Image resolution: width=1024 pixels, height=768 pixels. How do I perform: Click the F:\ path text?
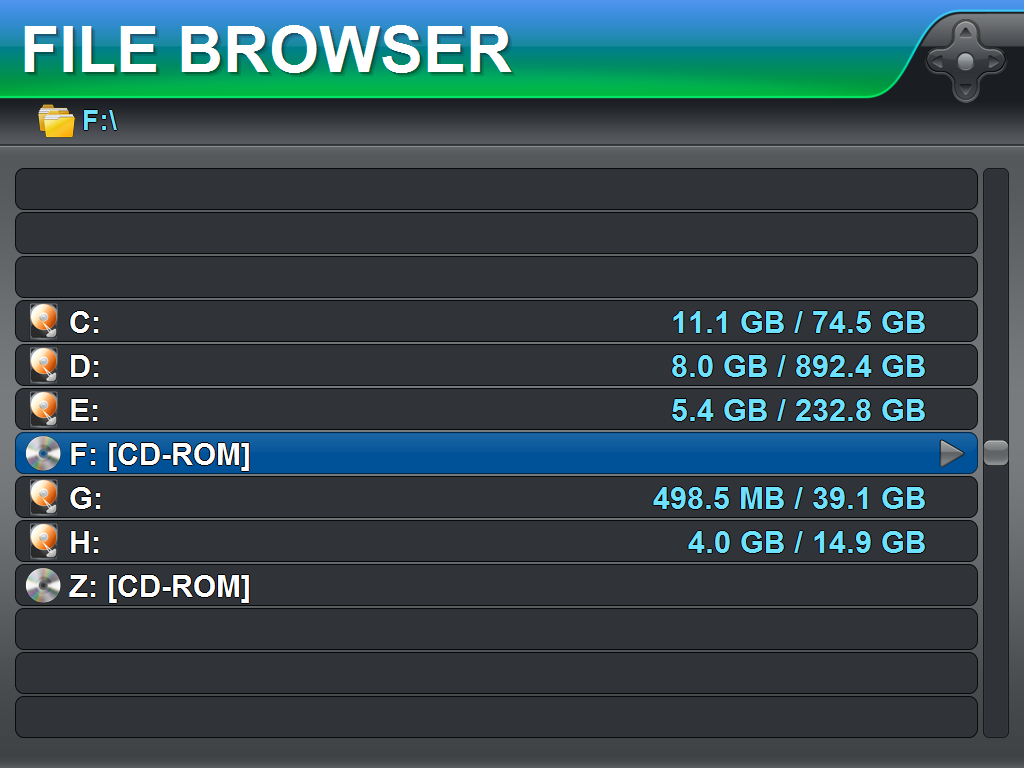point(100,121)
